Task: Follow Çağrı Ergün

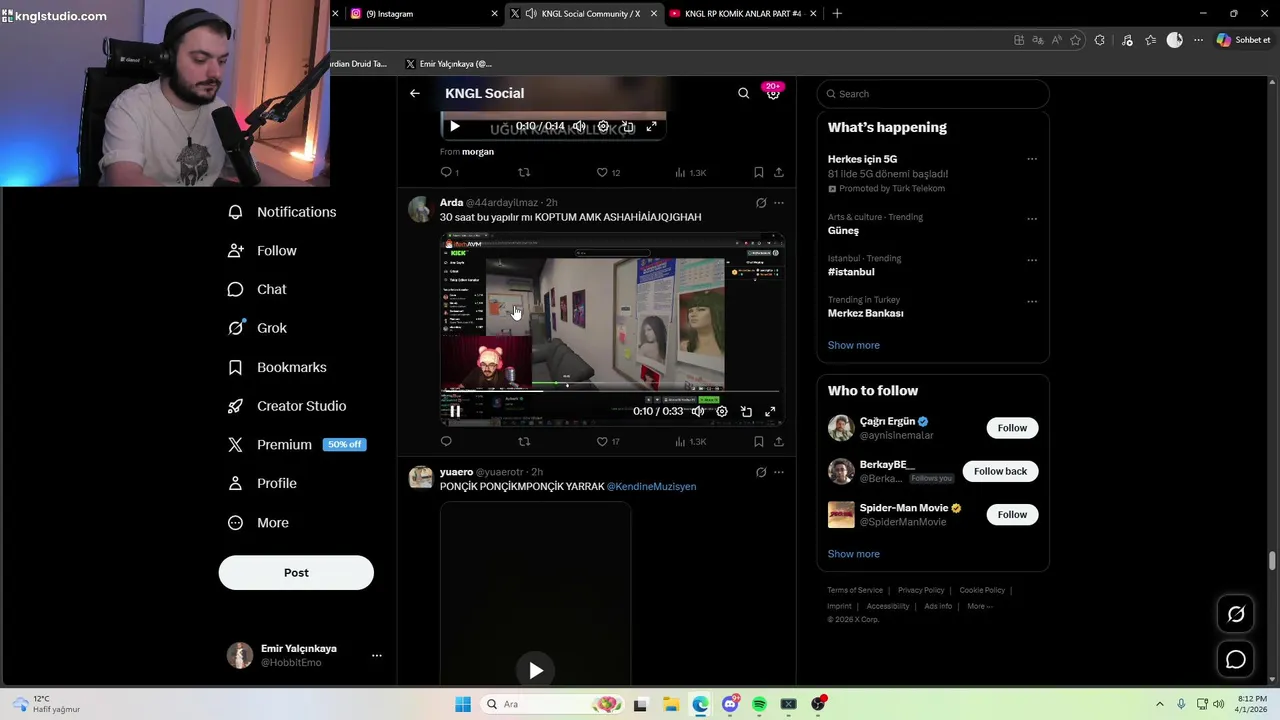Action: [x=1012, y=428]
